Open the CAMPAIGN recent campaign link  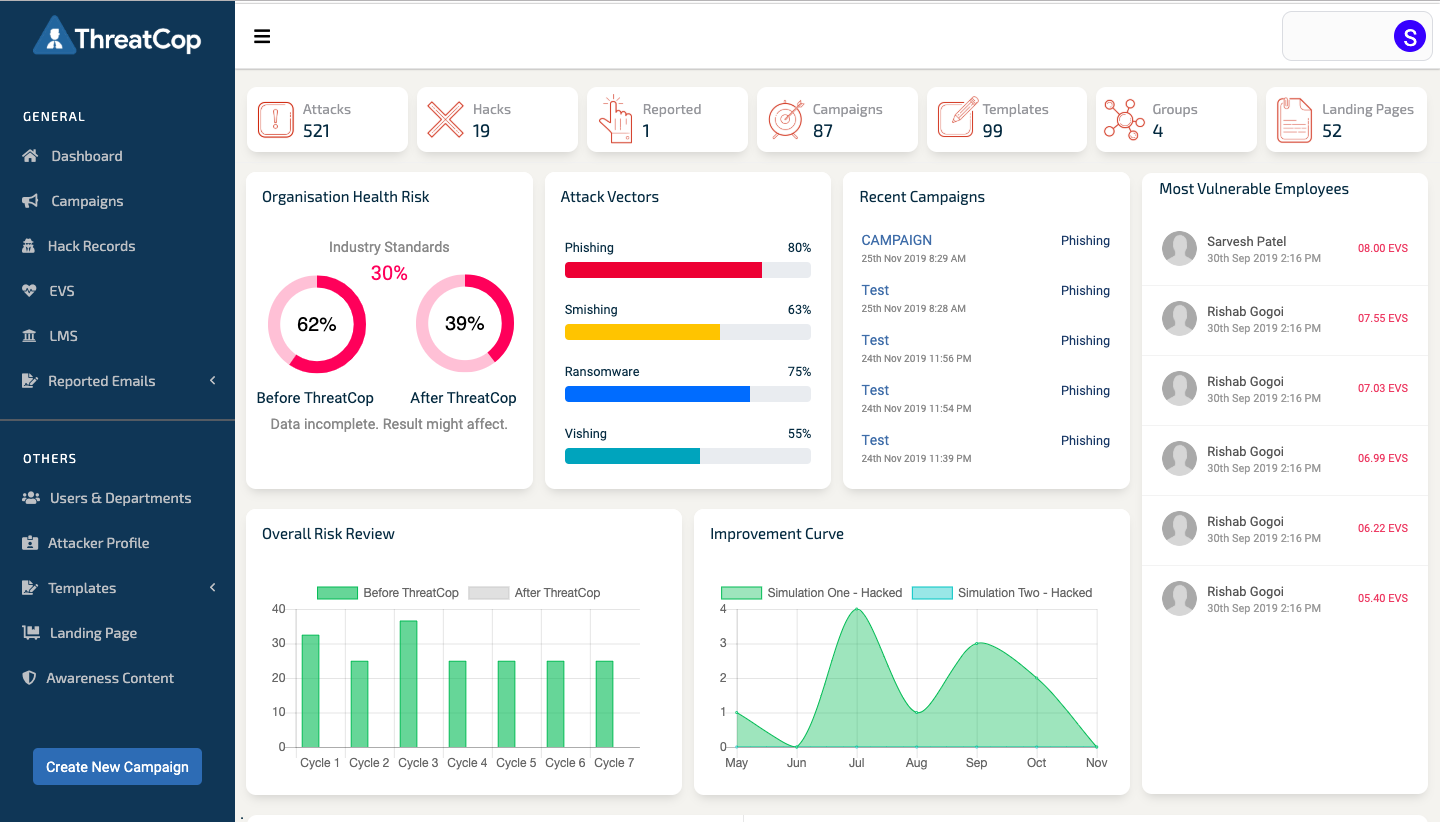896,240
